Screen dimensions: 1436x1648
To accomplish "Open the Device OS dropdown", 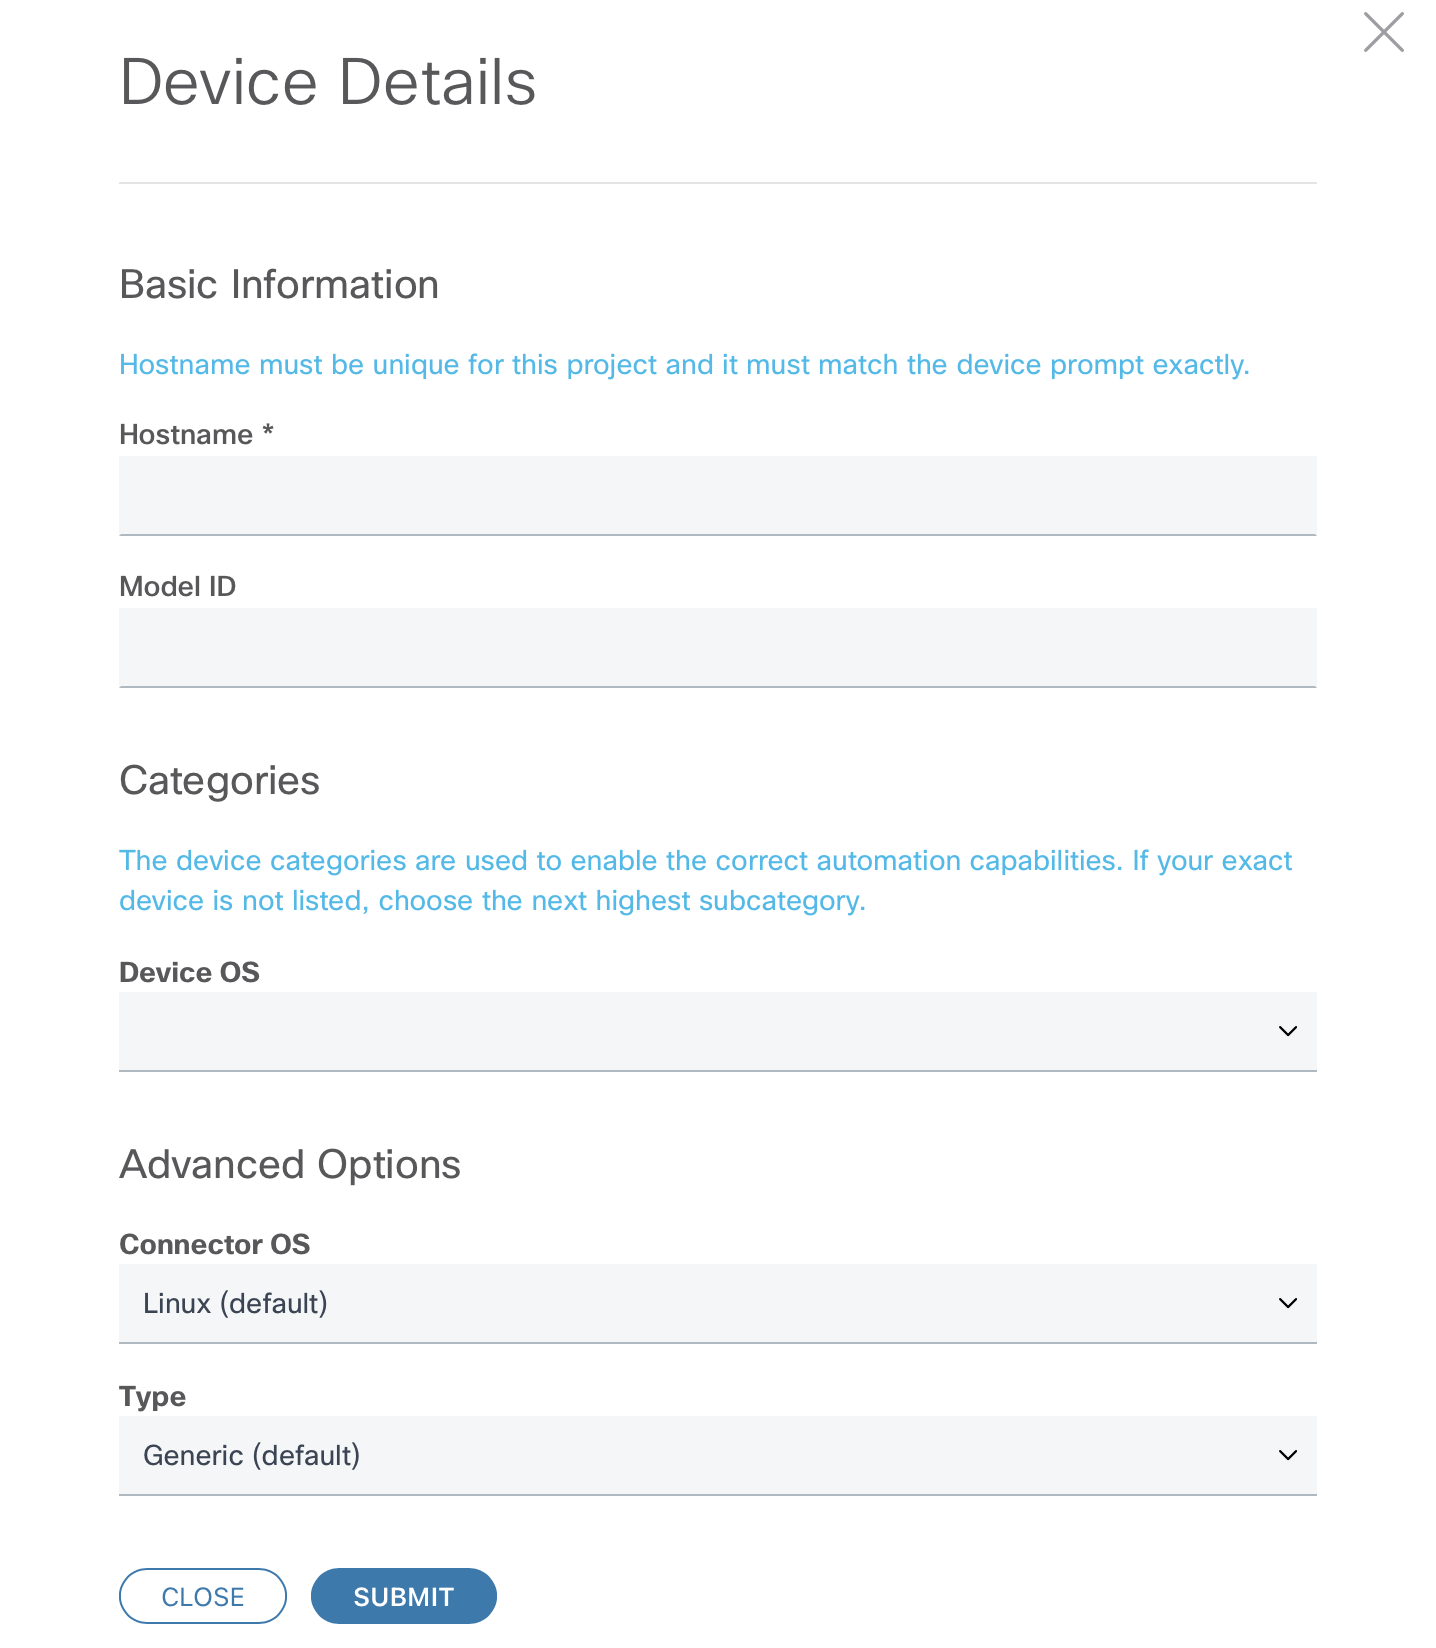I will coord(700,1031).
